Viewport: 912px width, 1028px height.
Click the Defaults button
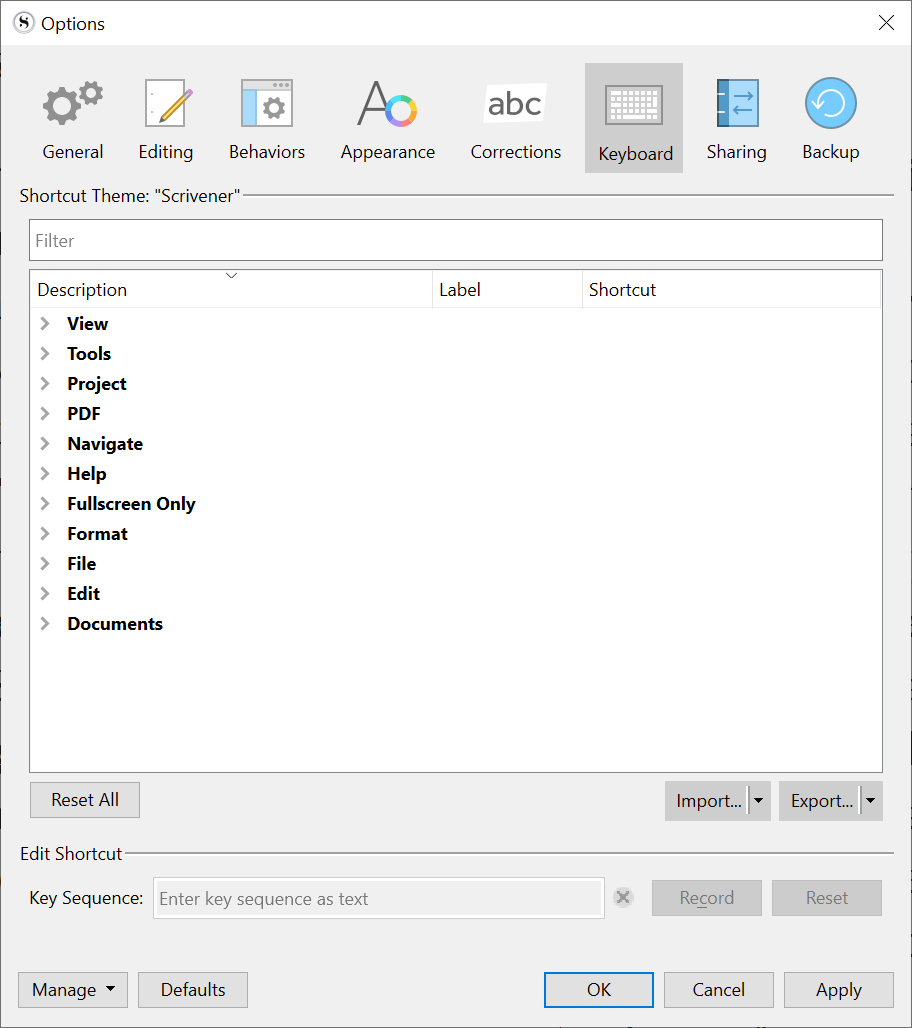tap(193, 989)
